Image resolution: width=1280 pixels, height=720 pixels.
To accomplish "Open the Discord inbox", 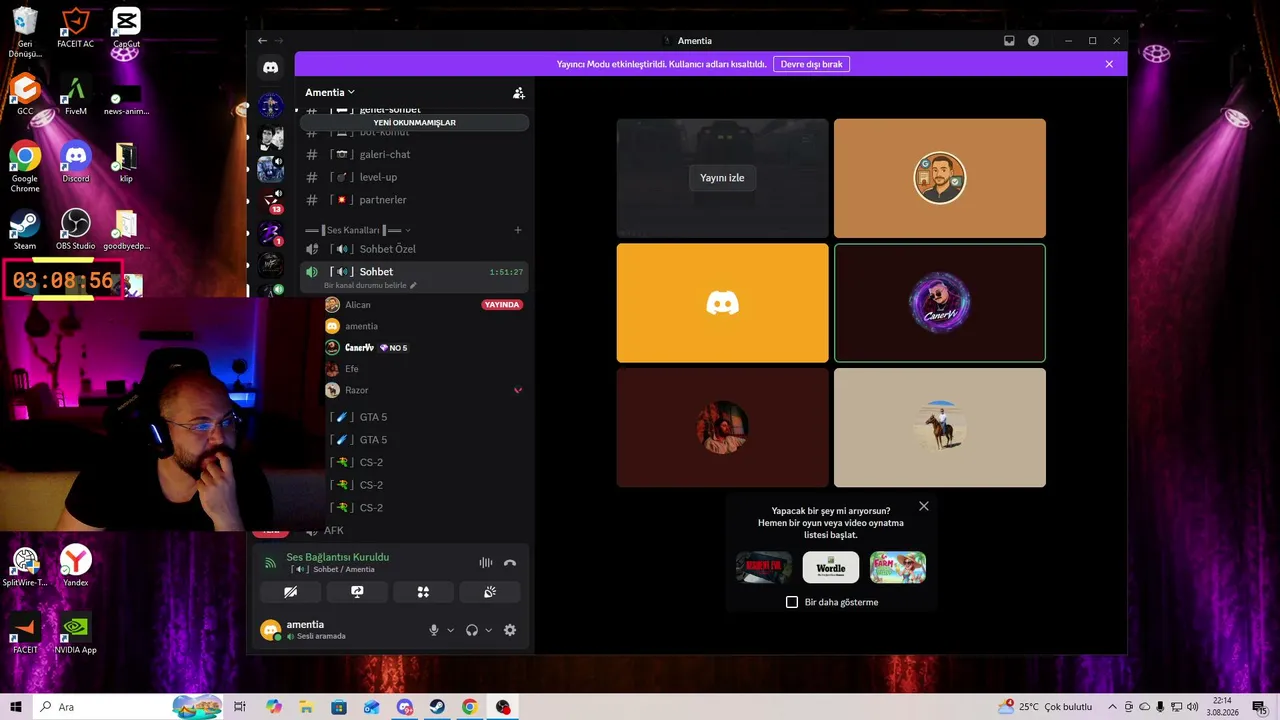I will pyautogui.click(x=1009, y=41).
